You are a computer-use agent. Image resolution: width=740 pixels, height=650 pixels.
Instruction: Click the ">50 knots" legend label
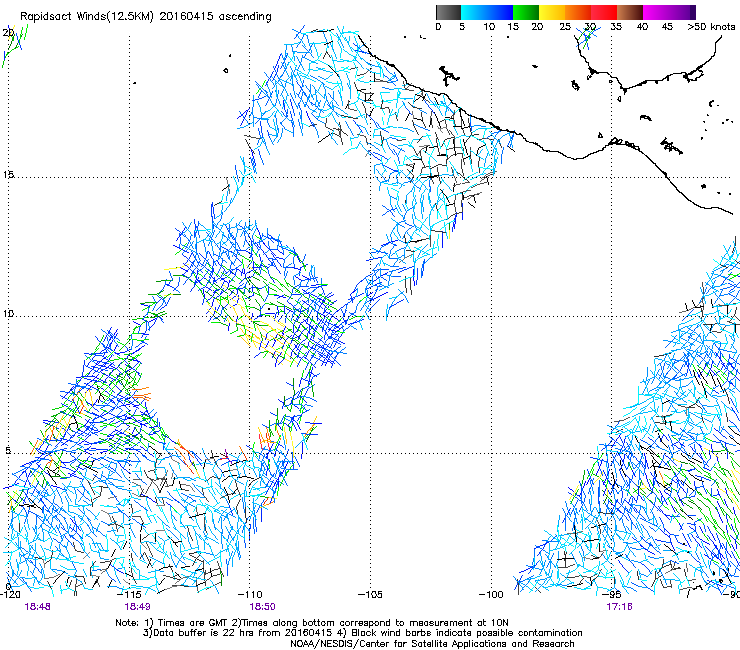[x=711, y=26]
